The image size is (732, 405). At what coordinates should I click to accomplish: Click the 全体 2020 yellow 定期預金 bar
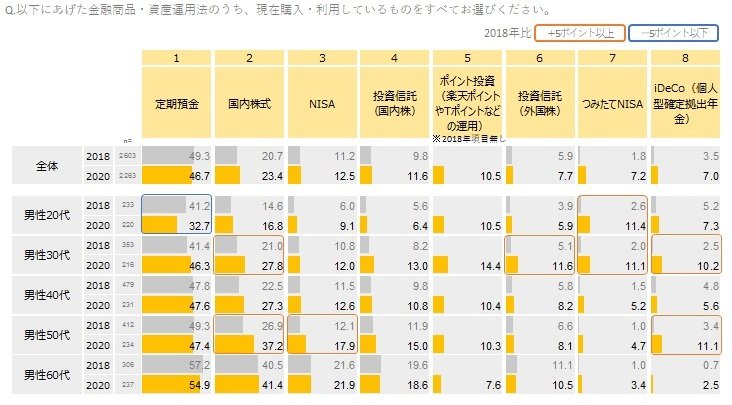(x=167, y=176)
